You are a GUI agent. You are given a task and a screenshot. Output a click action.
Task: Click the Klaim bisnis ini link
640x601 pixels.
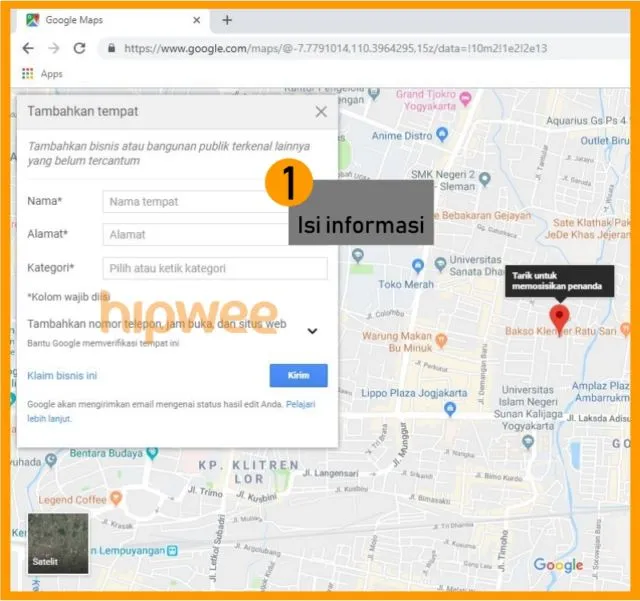pos(62,376)
